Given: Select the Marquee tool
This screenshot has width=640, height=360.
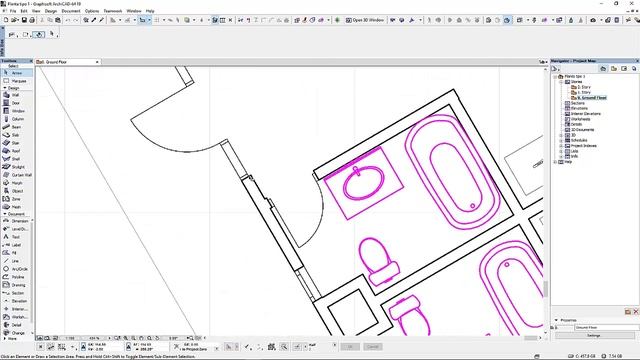Looking at the screenshot, I should (17, 81).
